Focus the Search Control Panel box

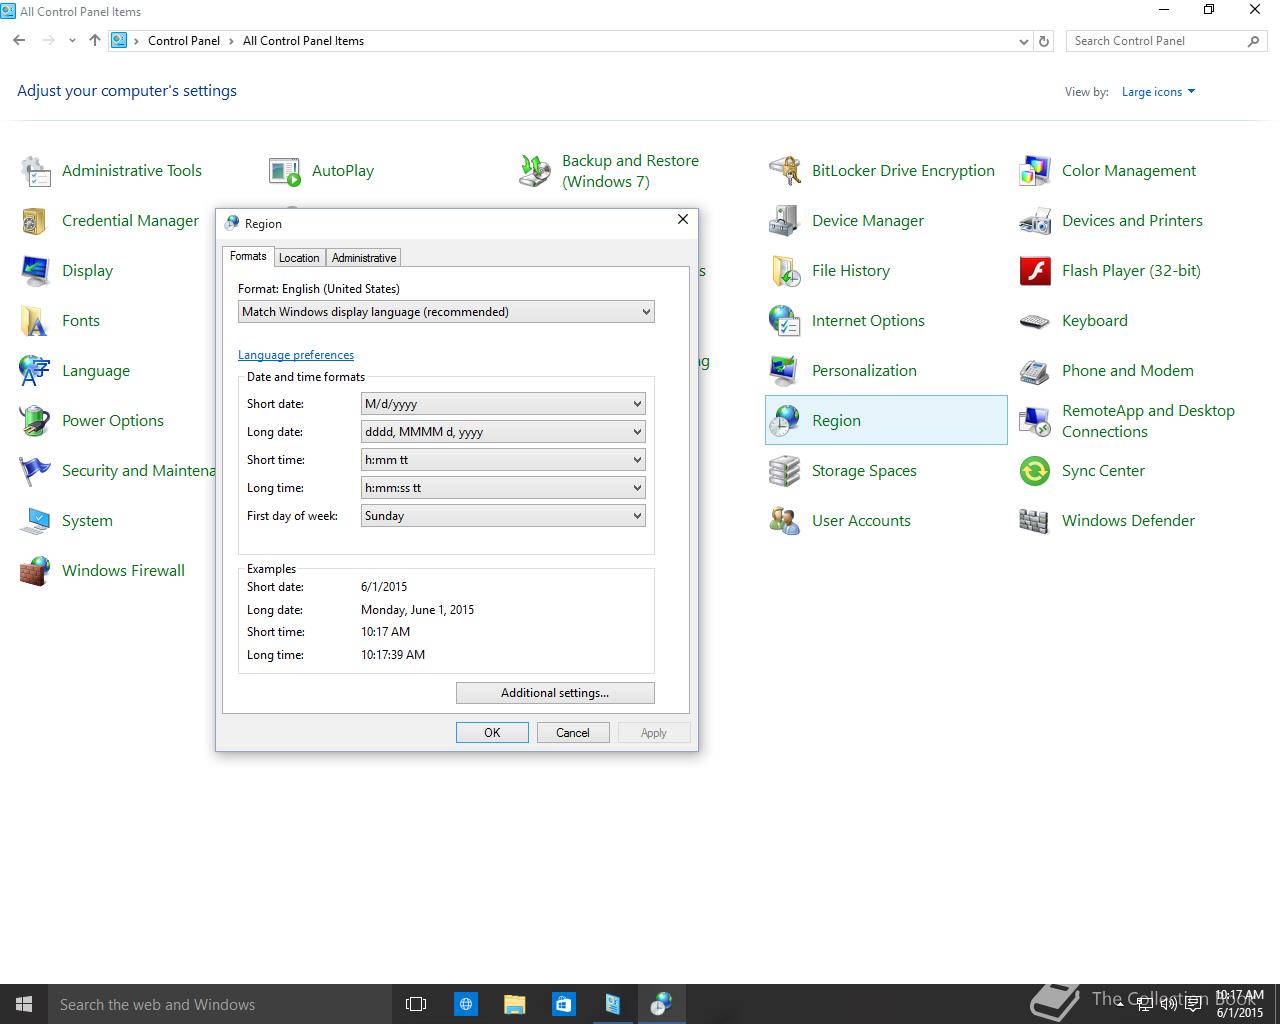[x=1166, y=41]
